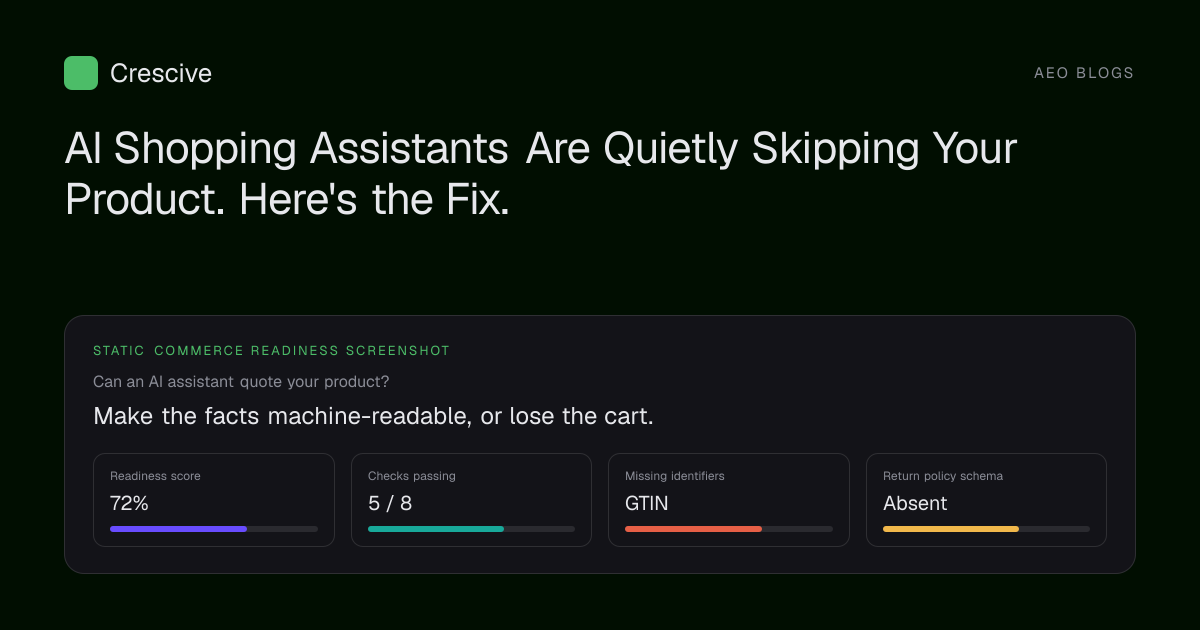Select the article headline about AI Shopping Assistants
The width and height of the screenshot is (1200, 630).
pos(541,174)
